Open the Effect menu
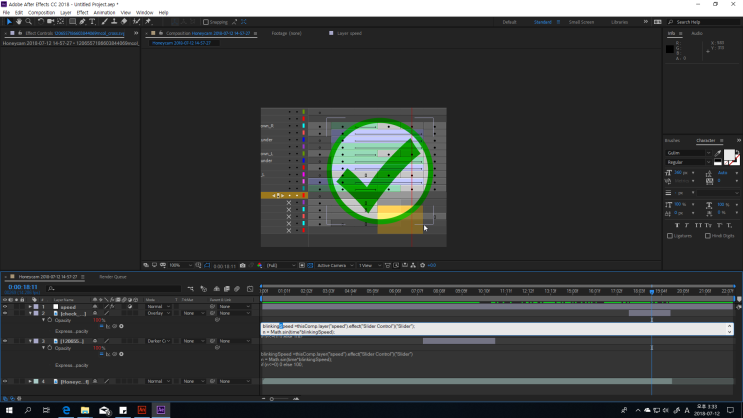The height and width of the screenshot is (418, 743). tap(82, 12)
